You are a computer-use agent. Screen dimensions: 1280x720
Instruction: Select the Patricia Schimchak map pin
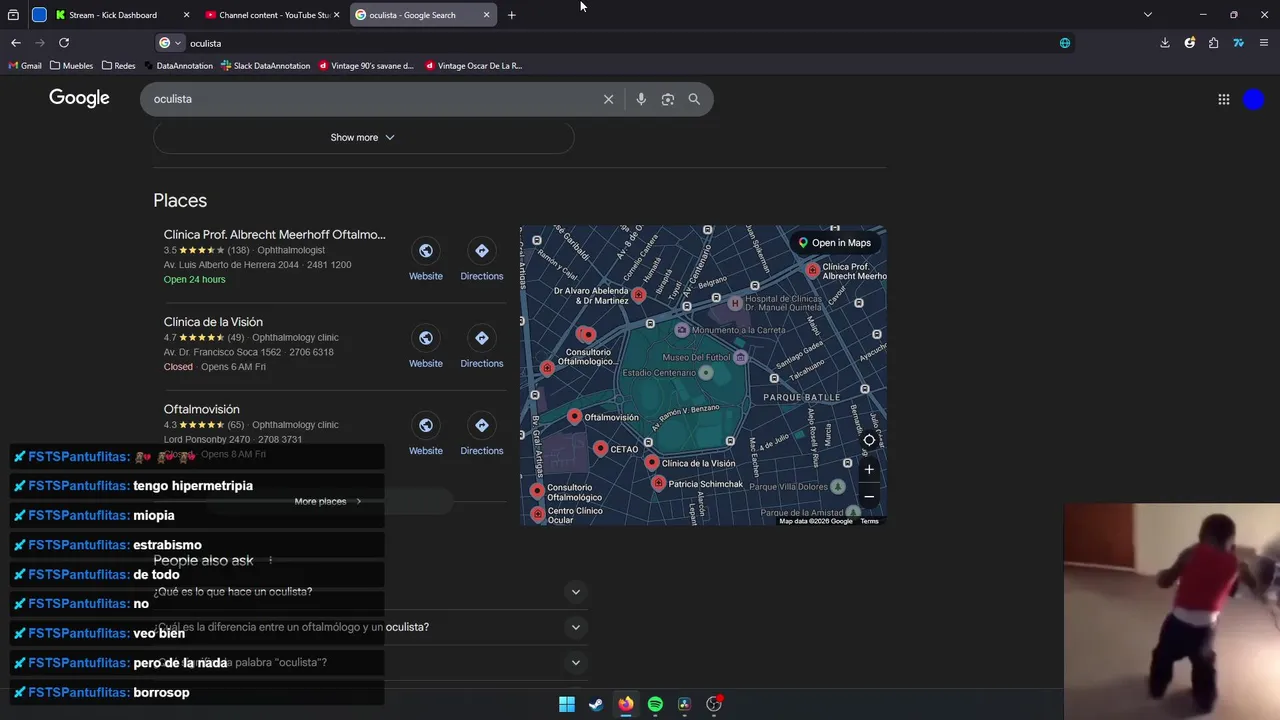(x=658, y=483)
